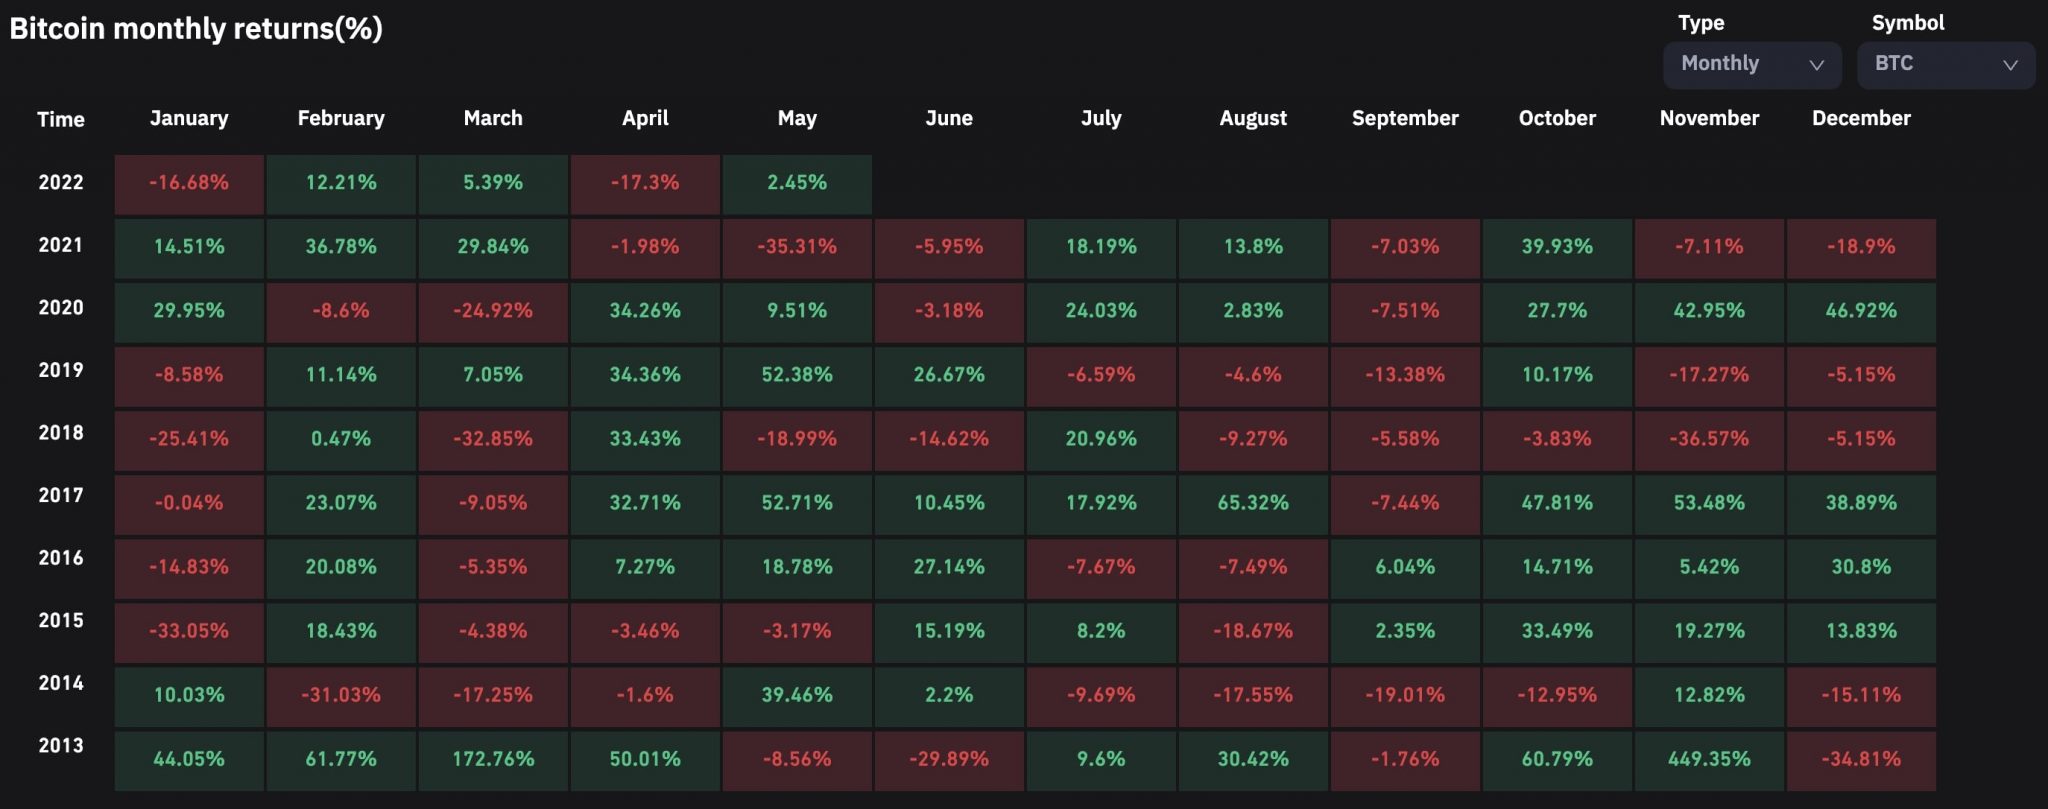Image resolution: width=2048 pixels, height=809 pixels.
Task: Click the chevron arrow in the BTC selector
Action: point(2010,65)
